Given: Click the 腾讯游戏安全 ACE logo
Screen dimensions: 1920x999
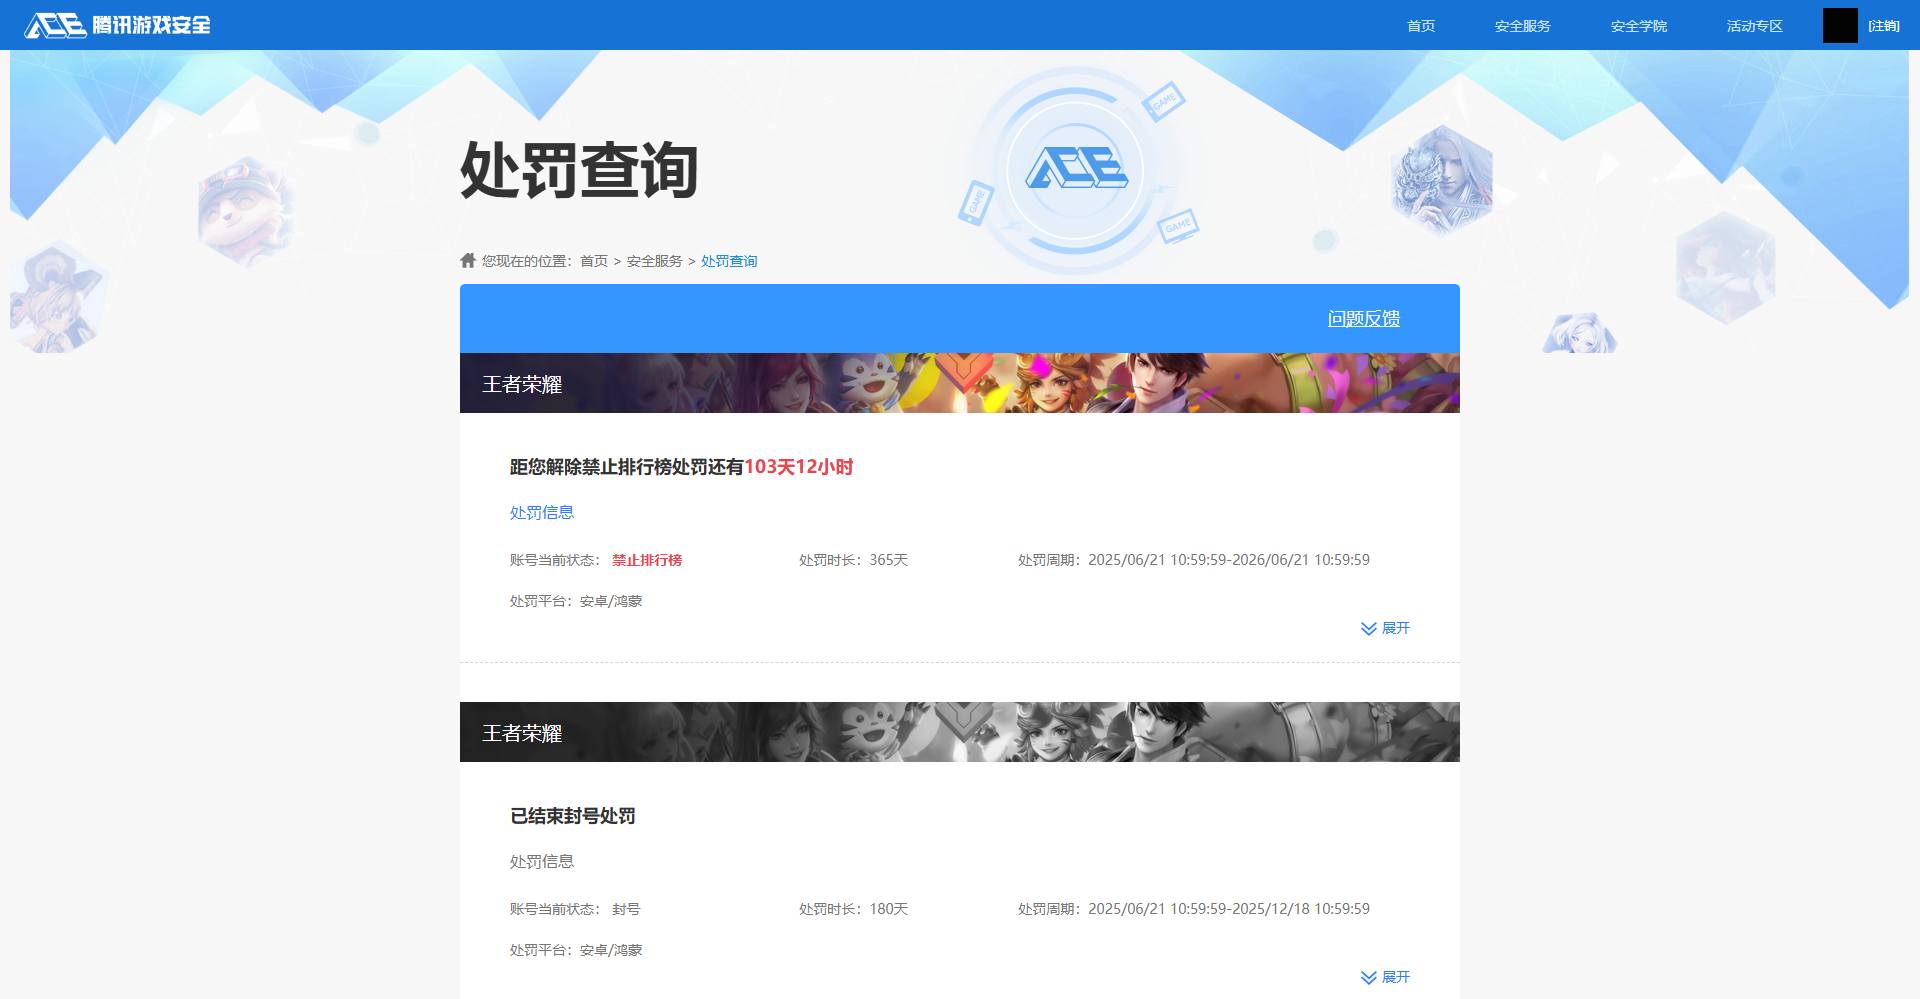Looking at the screenshot, I should click(x=120, y=25).
